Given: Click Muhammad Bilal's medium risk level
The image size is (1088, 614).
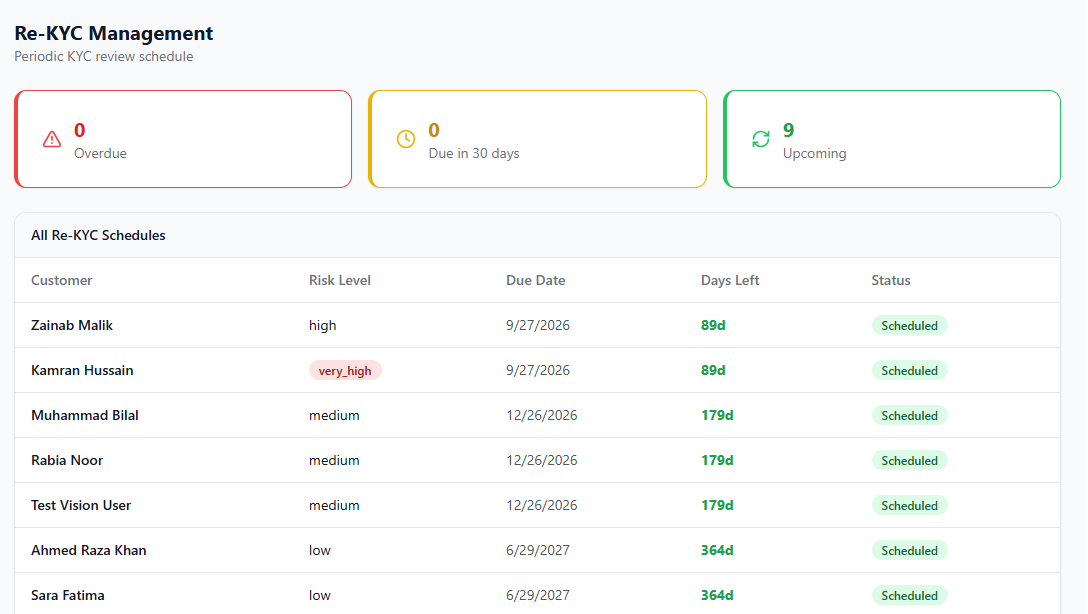Looking at the screenshot, I should 334,416.
